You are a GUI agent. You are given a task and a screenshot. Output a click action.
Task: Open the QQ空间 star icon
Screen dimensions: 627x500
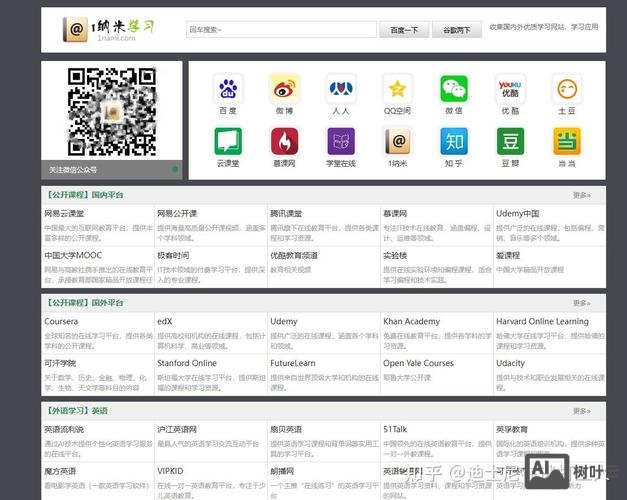pyautogui.click(x=397, y=88)
